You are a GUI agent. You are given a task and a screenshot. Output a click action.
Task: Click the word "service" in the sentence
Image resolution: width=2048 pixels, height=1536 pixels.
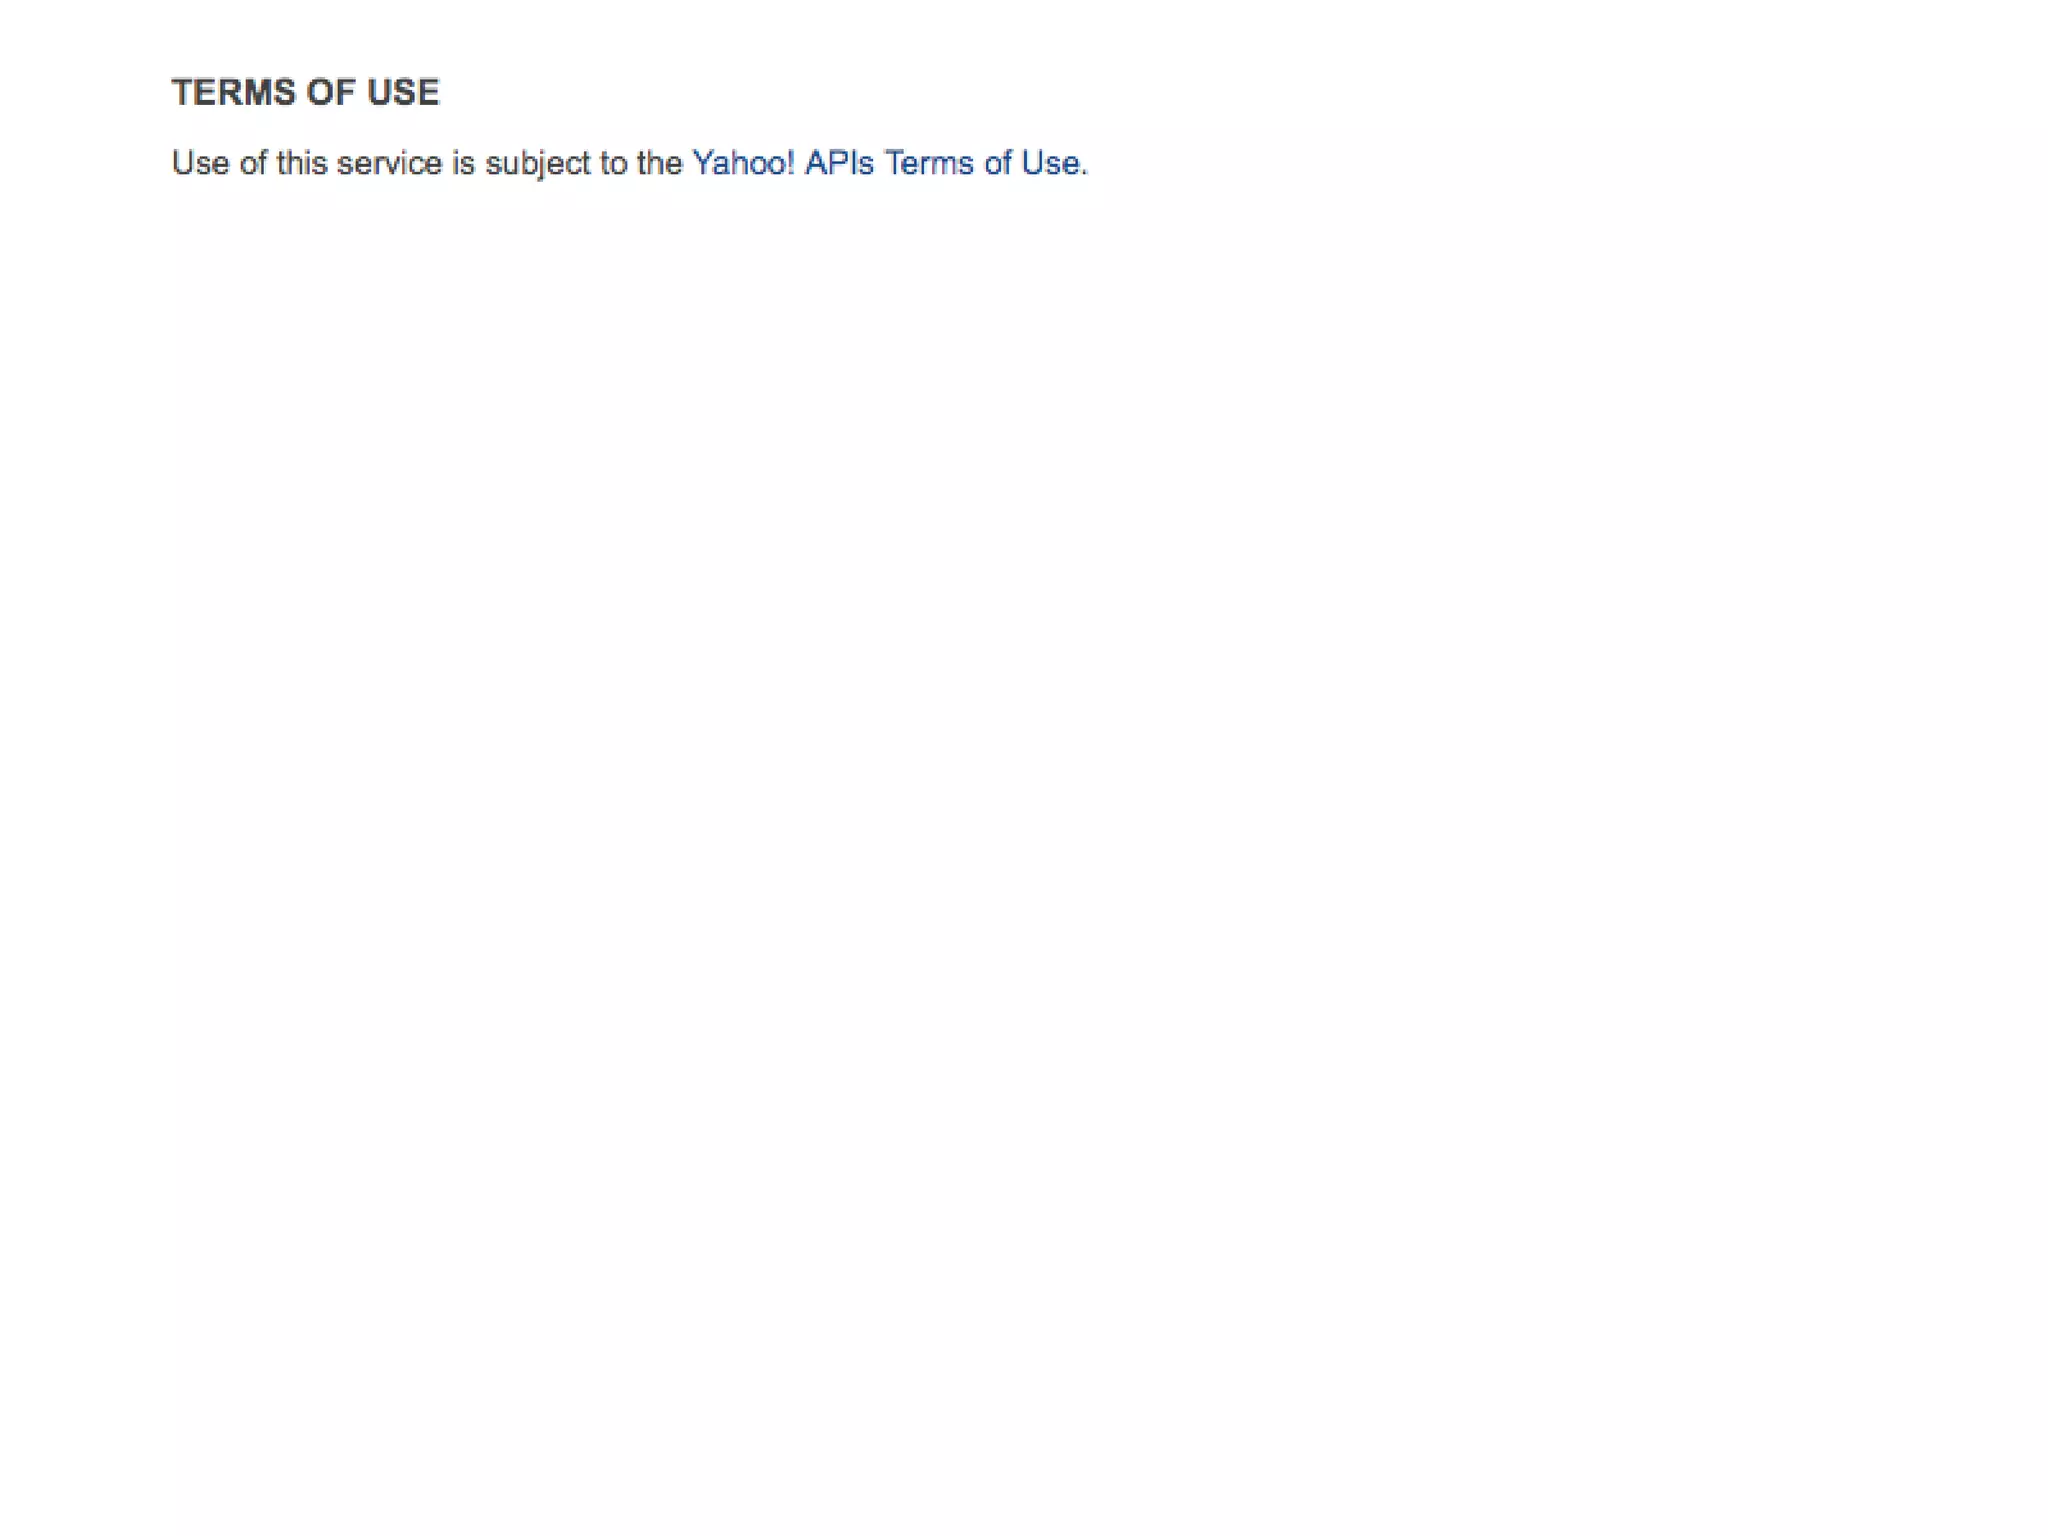coord(389,163)
